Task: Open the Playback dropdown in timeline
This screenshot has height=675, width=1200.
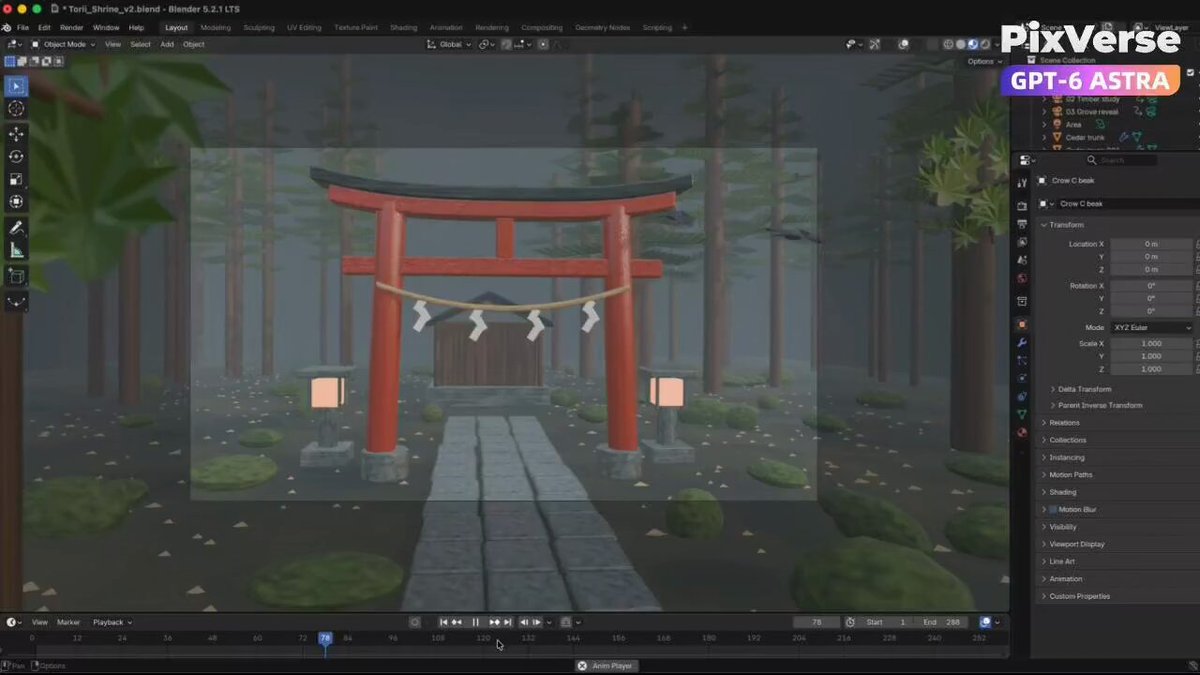Action: (111, 622)
